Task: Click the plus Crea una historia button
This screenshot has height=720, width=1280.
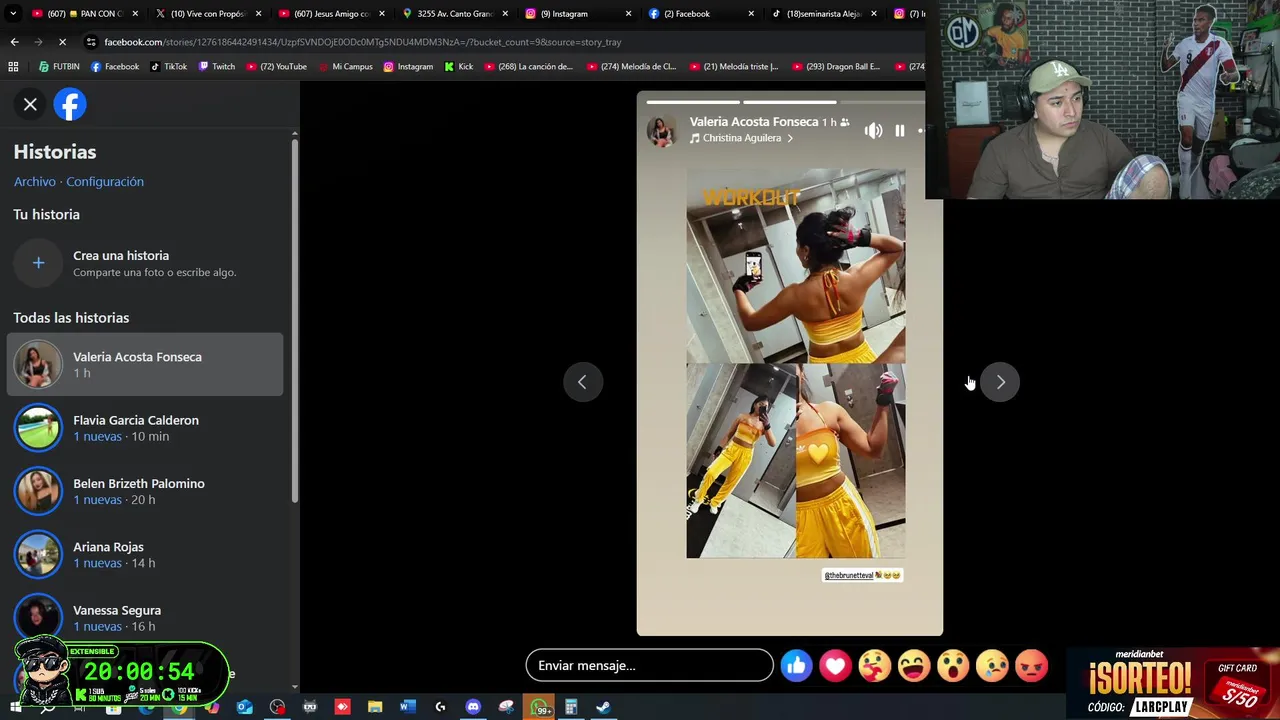Action: (38, 263)
